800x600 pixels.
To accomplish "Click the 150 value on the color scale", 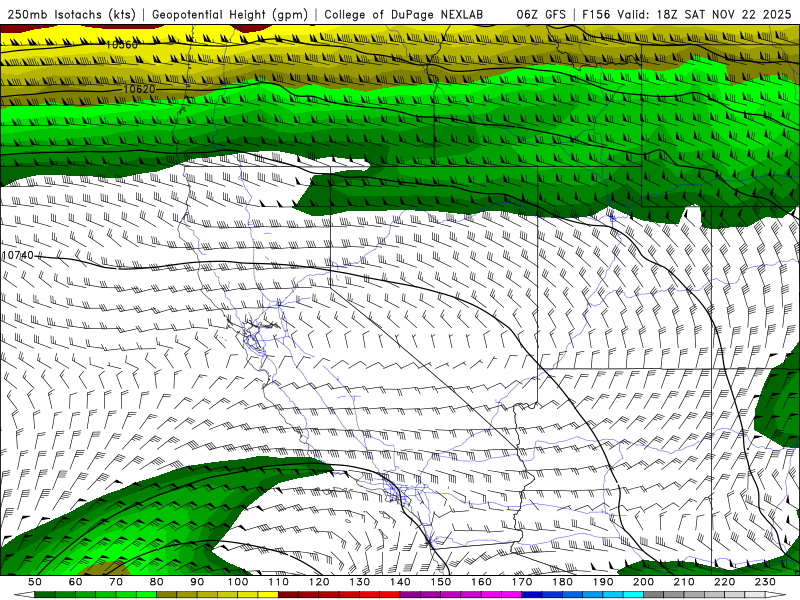I will click(x=440, y=582).
